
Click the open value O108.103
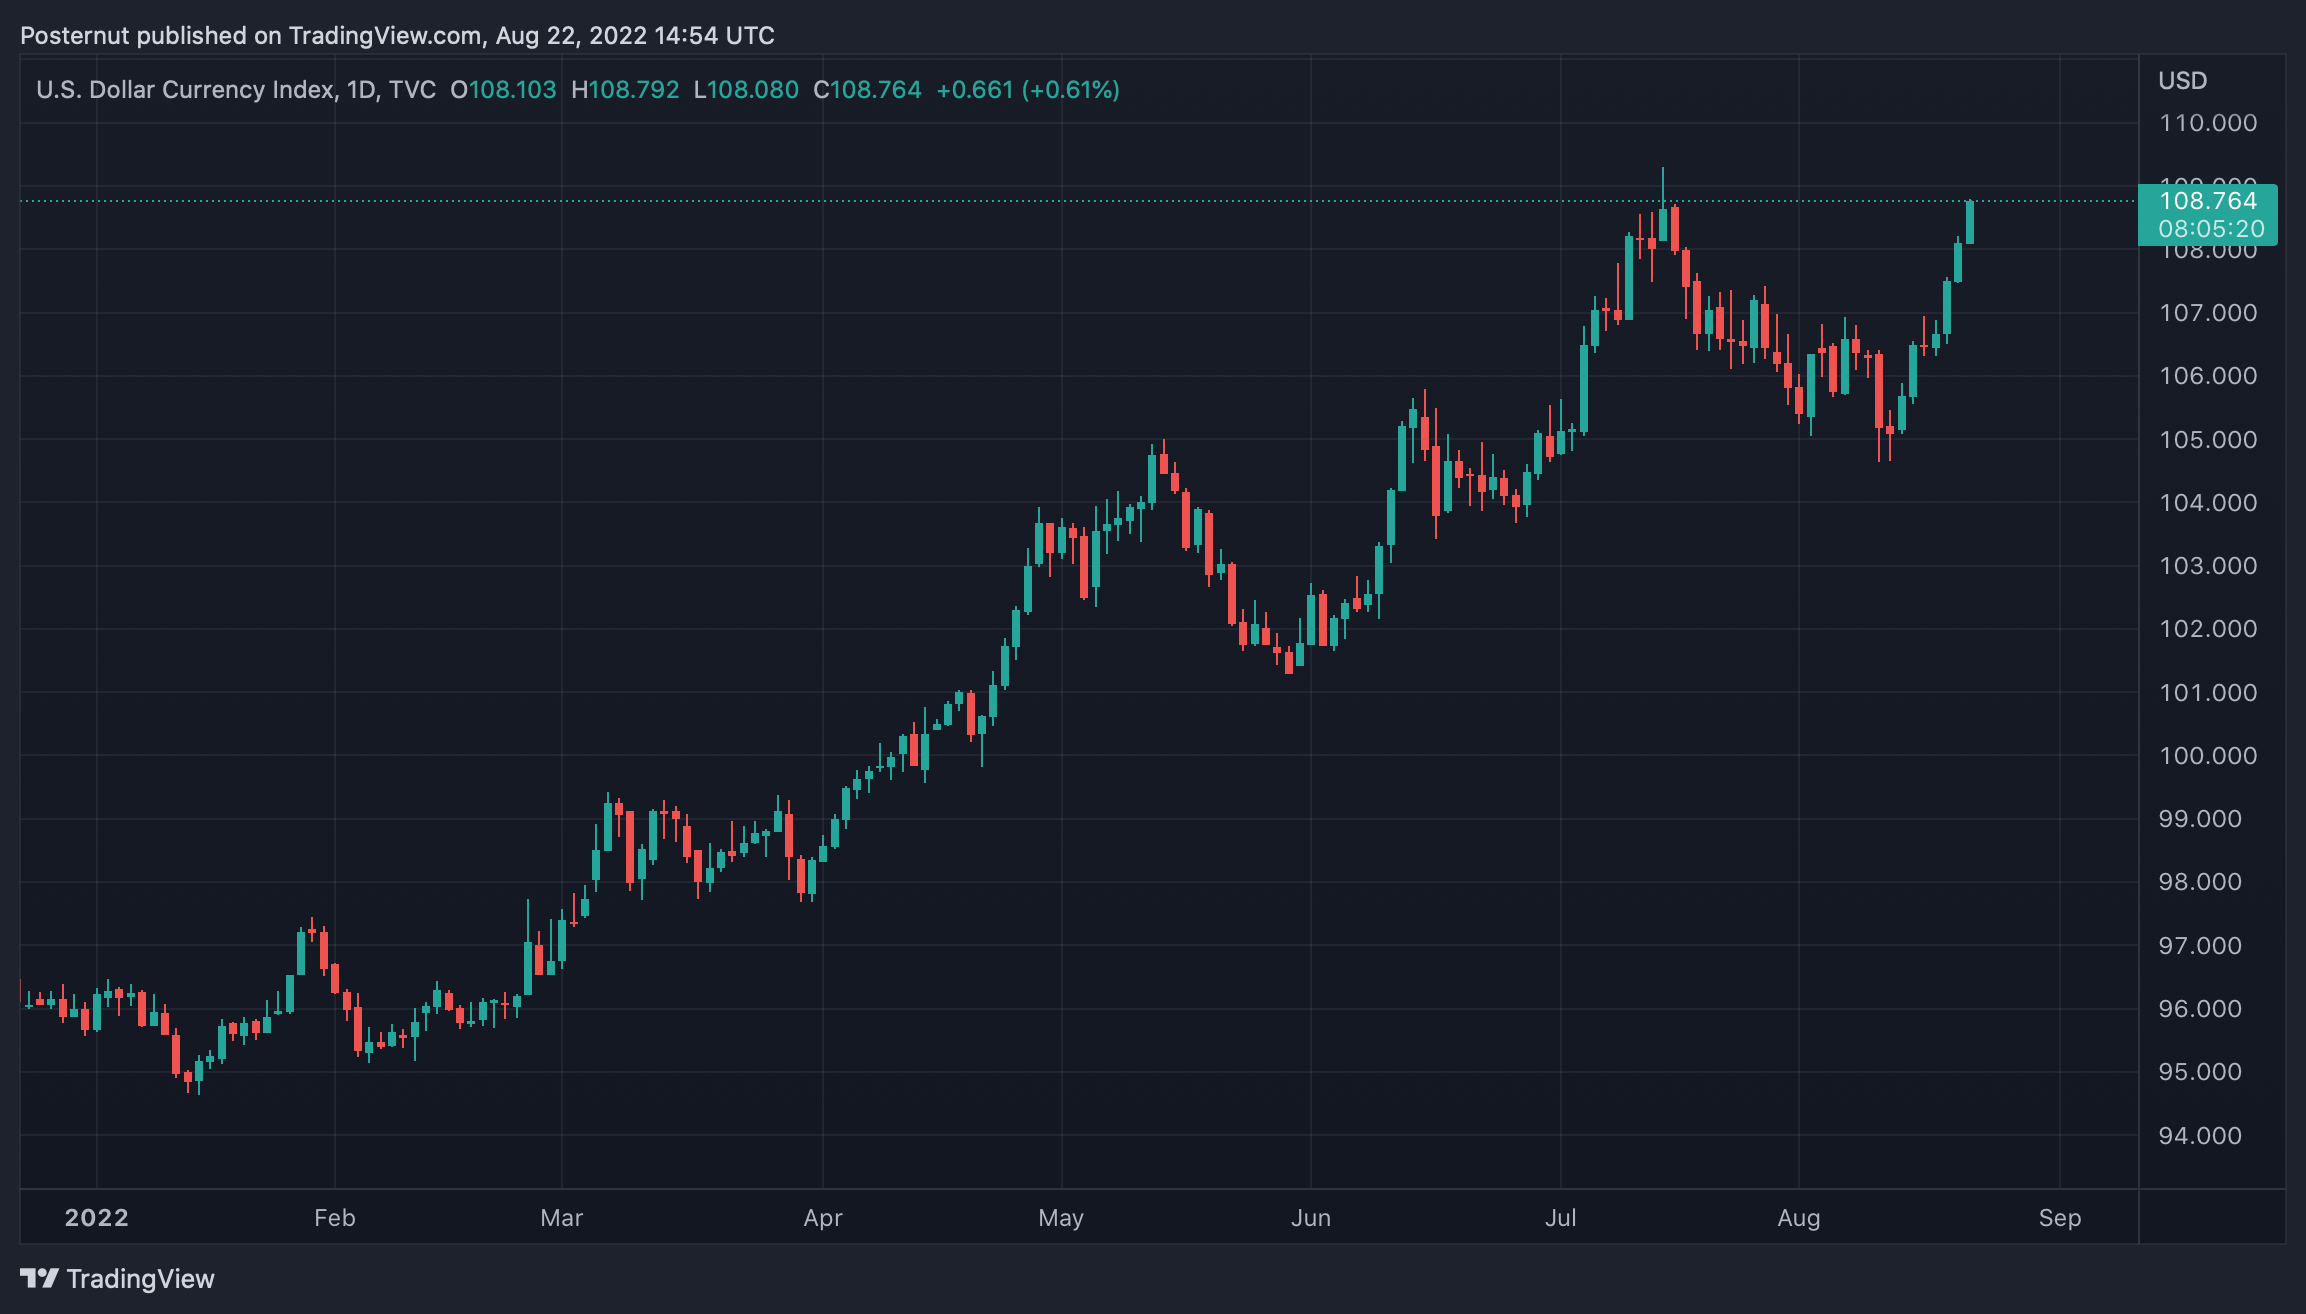coord(503,90)
